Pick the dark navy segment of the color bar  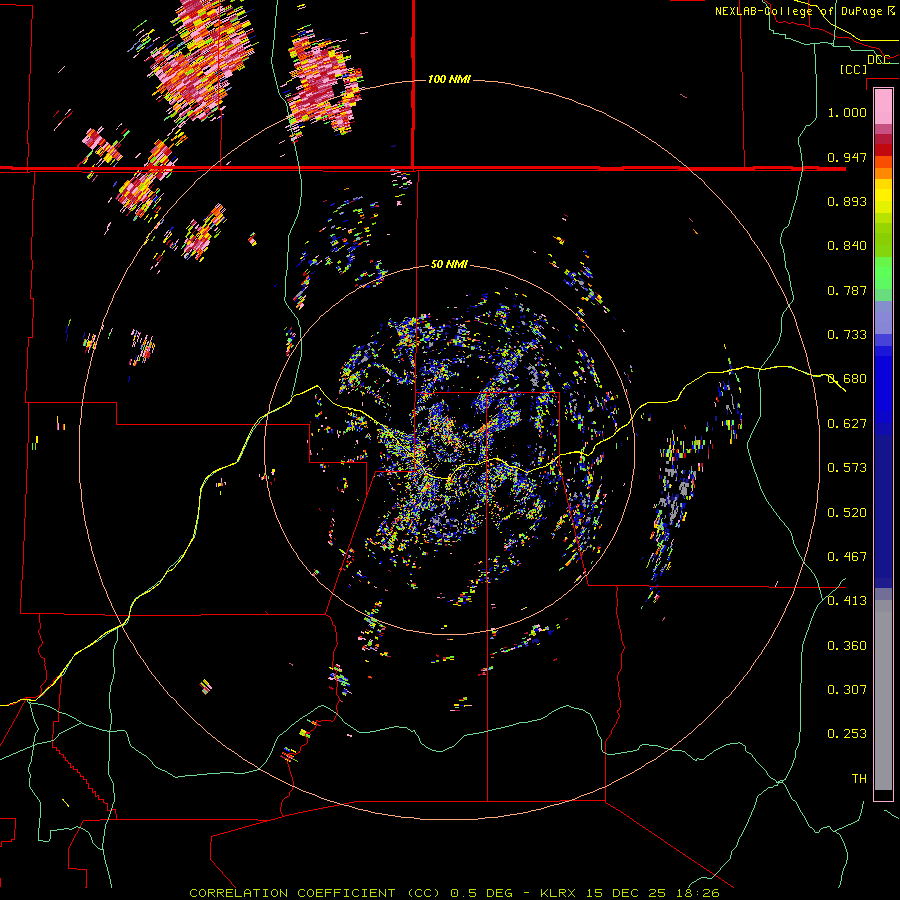tap(883, 511)
